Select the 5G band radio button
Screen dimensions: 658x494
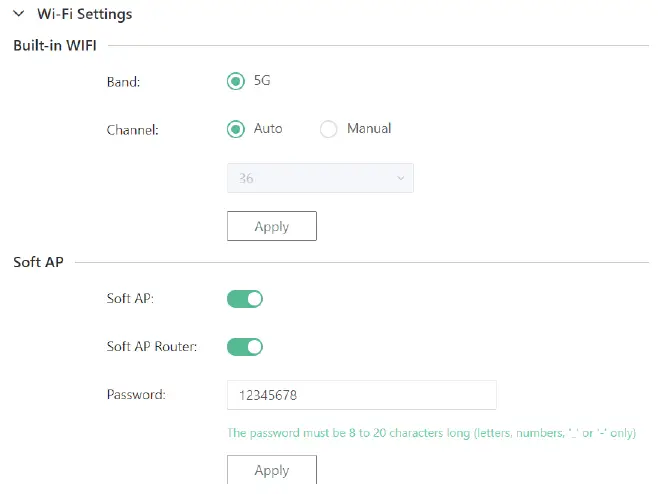(x=236, y=82)
